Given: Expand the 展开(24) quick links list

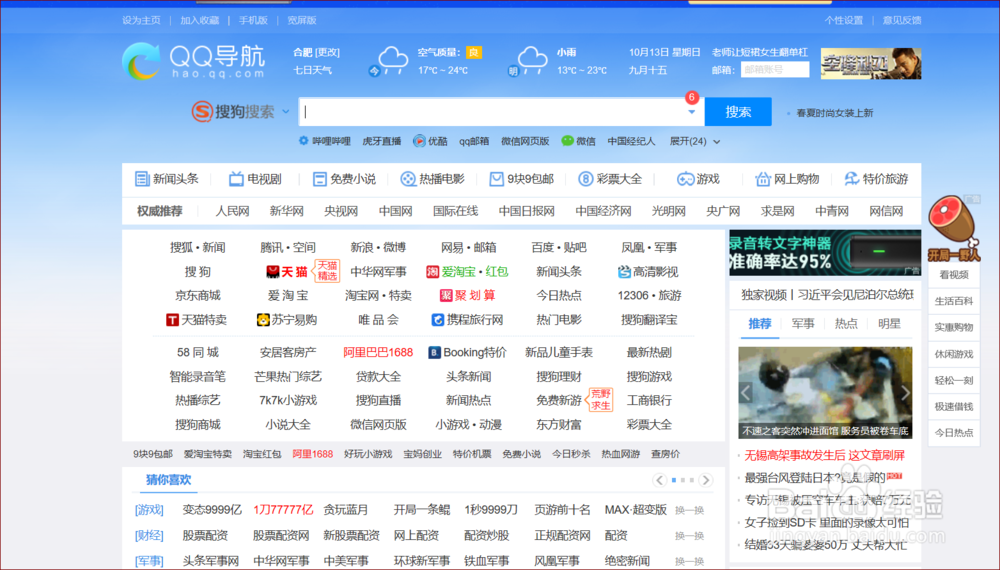Looking at the screenshot, I should 695,142.
